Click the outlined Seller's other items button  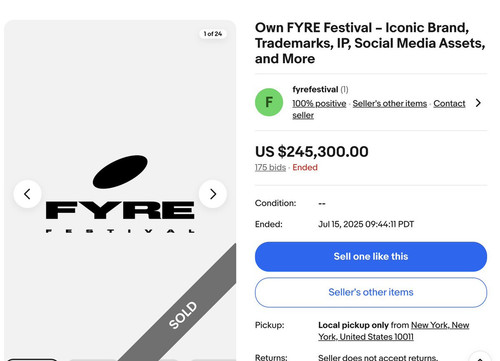click(x=371, y=292)
